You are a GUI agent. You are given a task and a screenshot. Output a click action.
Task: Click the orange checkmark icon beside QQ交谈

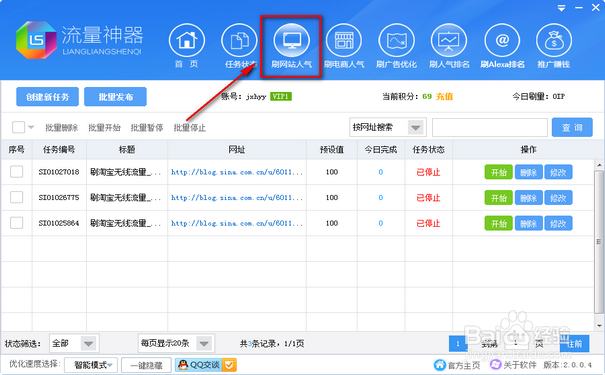coord(229,365)
